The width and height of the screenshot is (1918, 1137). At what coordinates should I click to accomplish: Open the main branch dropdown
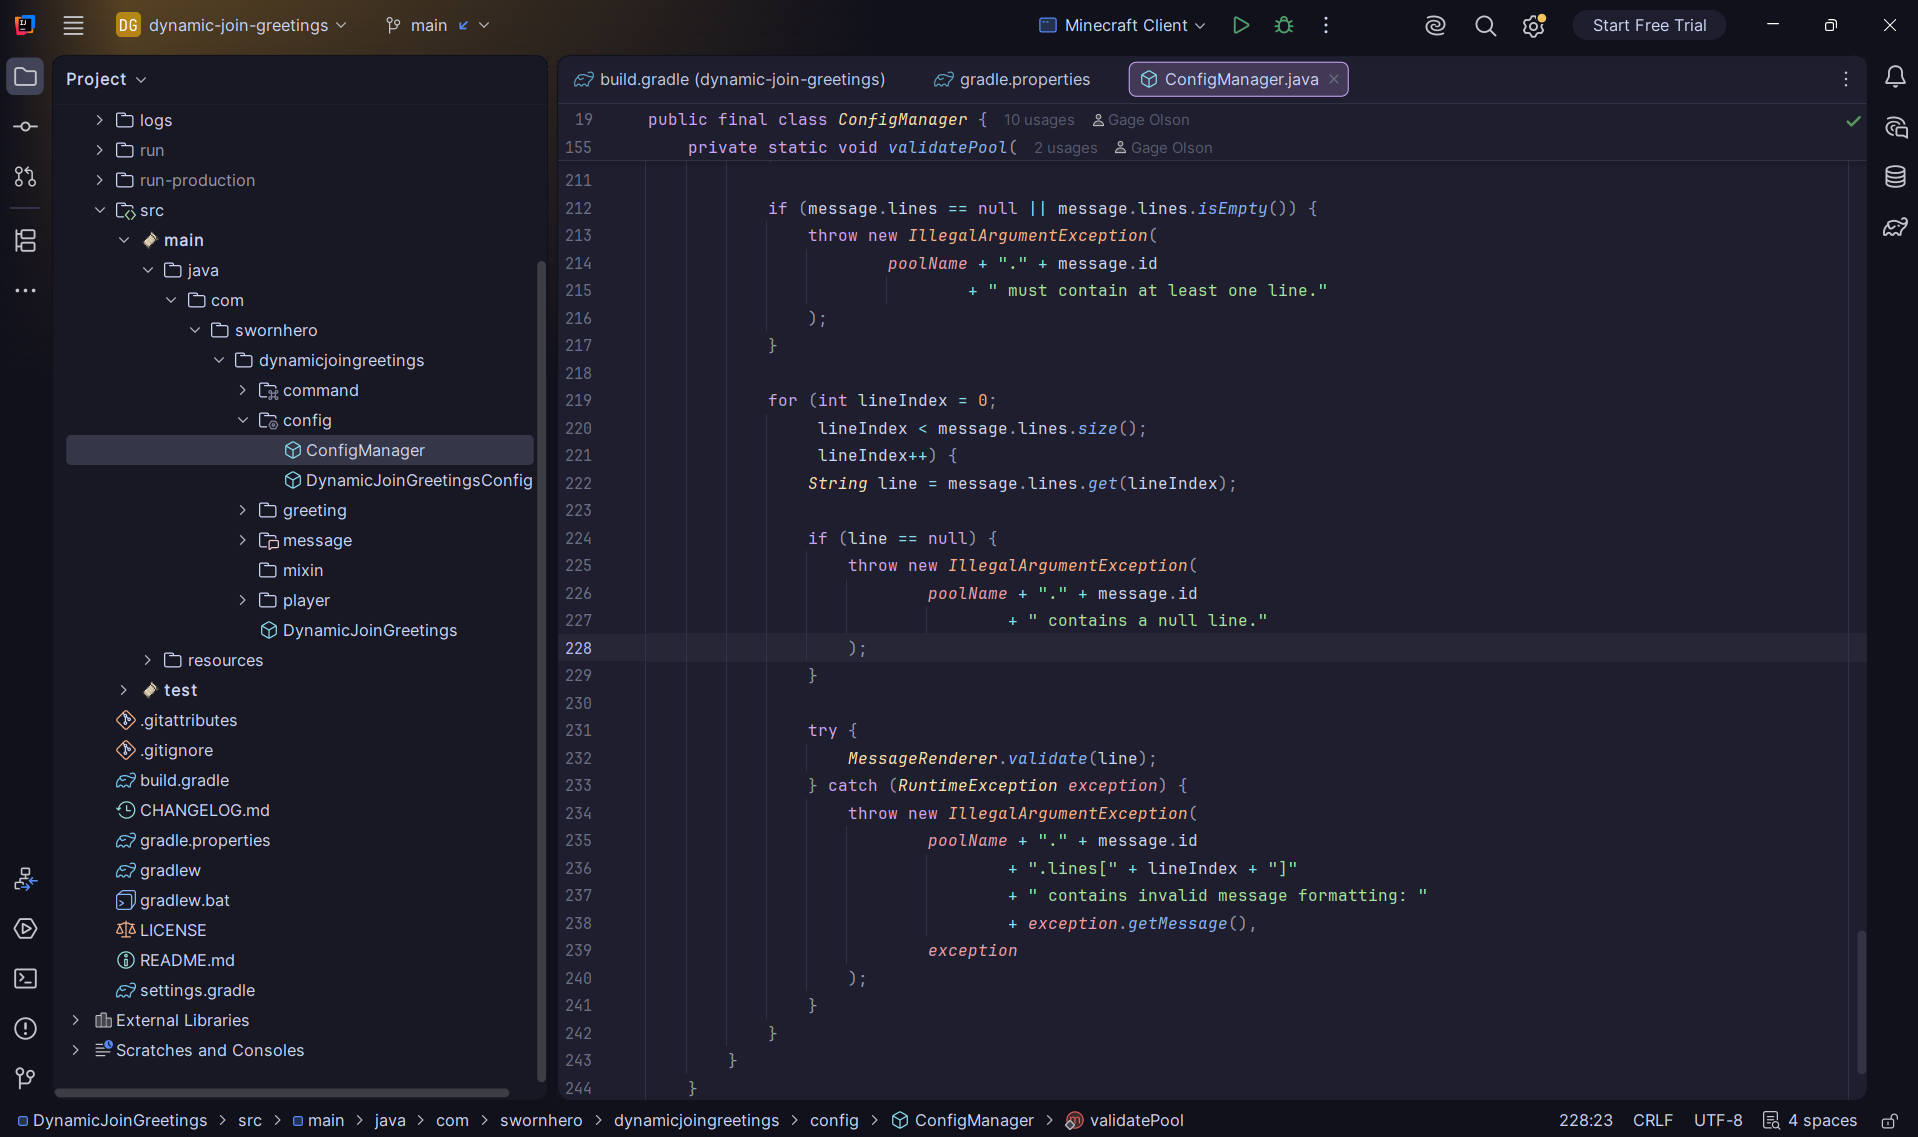tap(437, 25)
